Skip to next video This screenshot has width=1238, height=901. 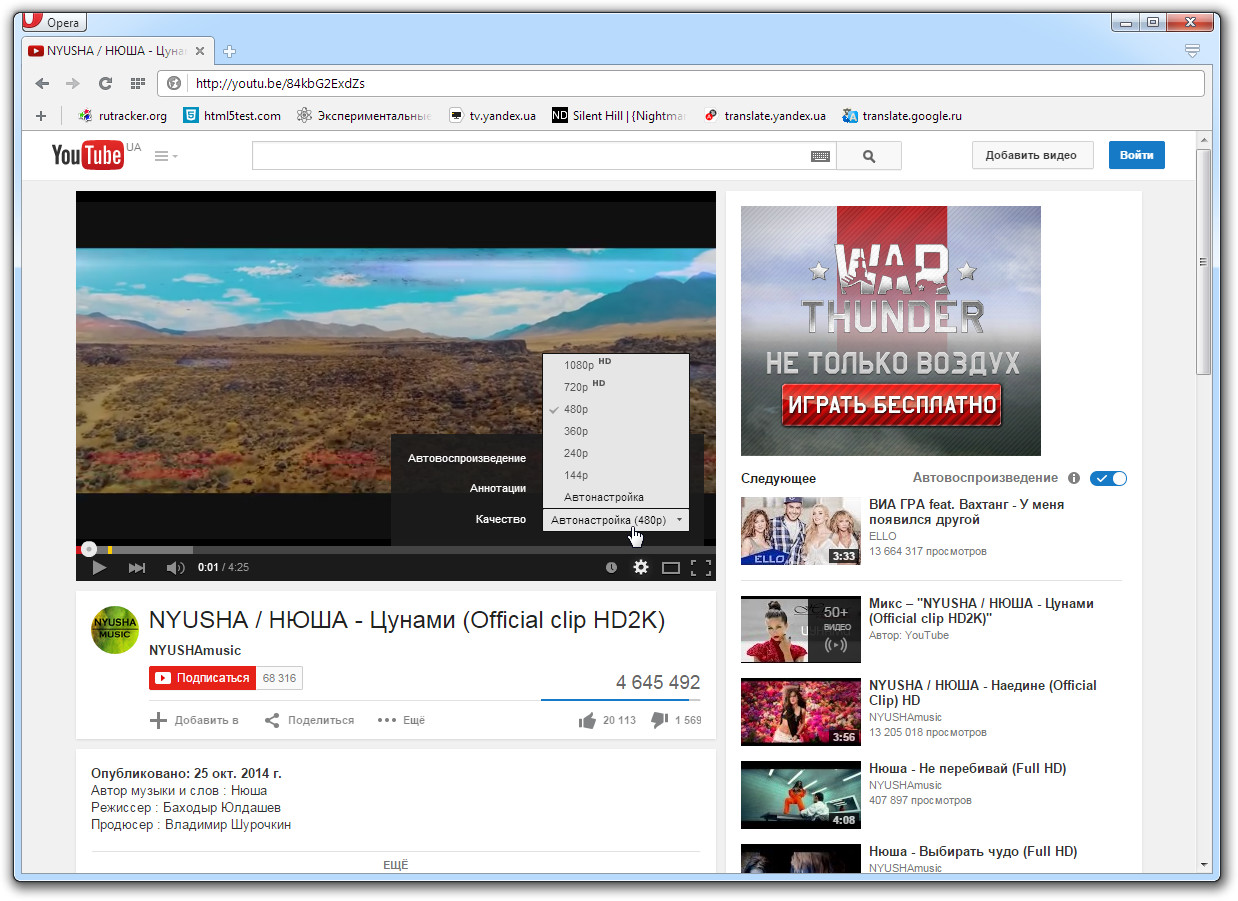coord(137,567)
